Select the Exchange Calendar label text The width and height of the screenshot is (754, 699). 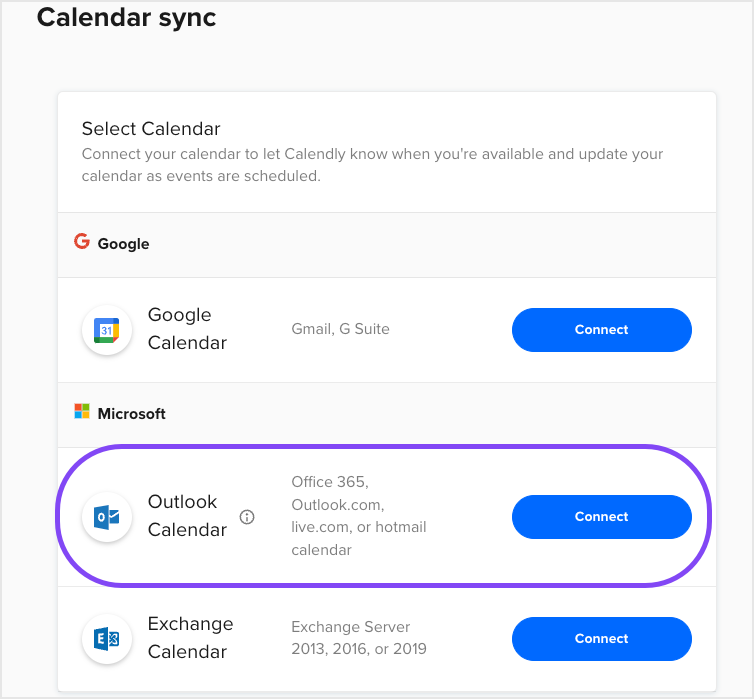190,638
